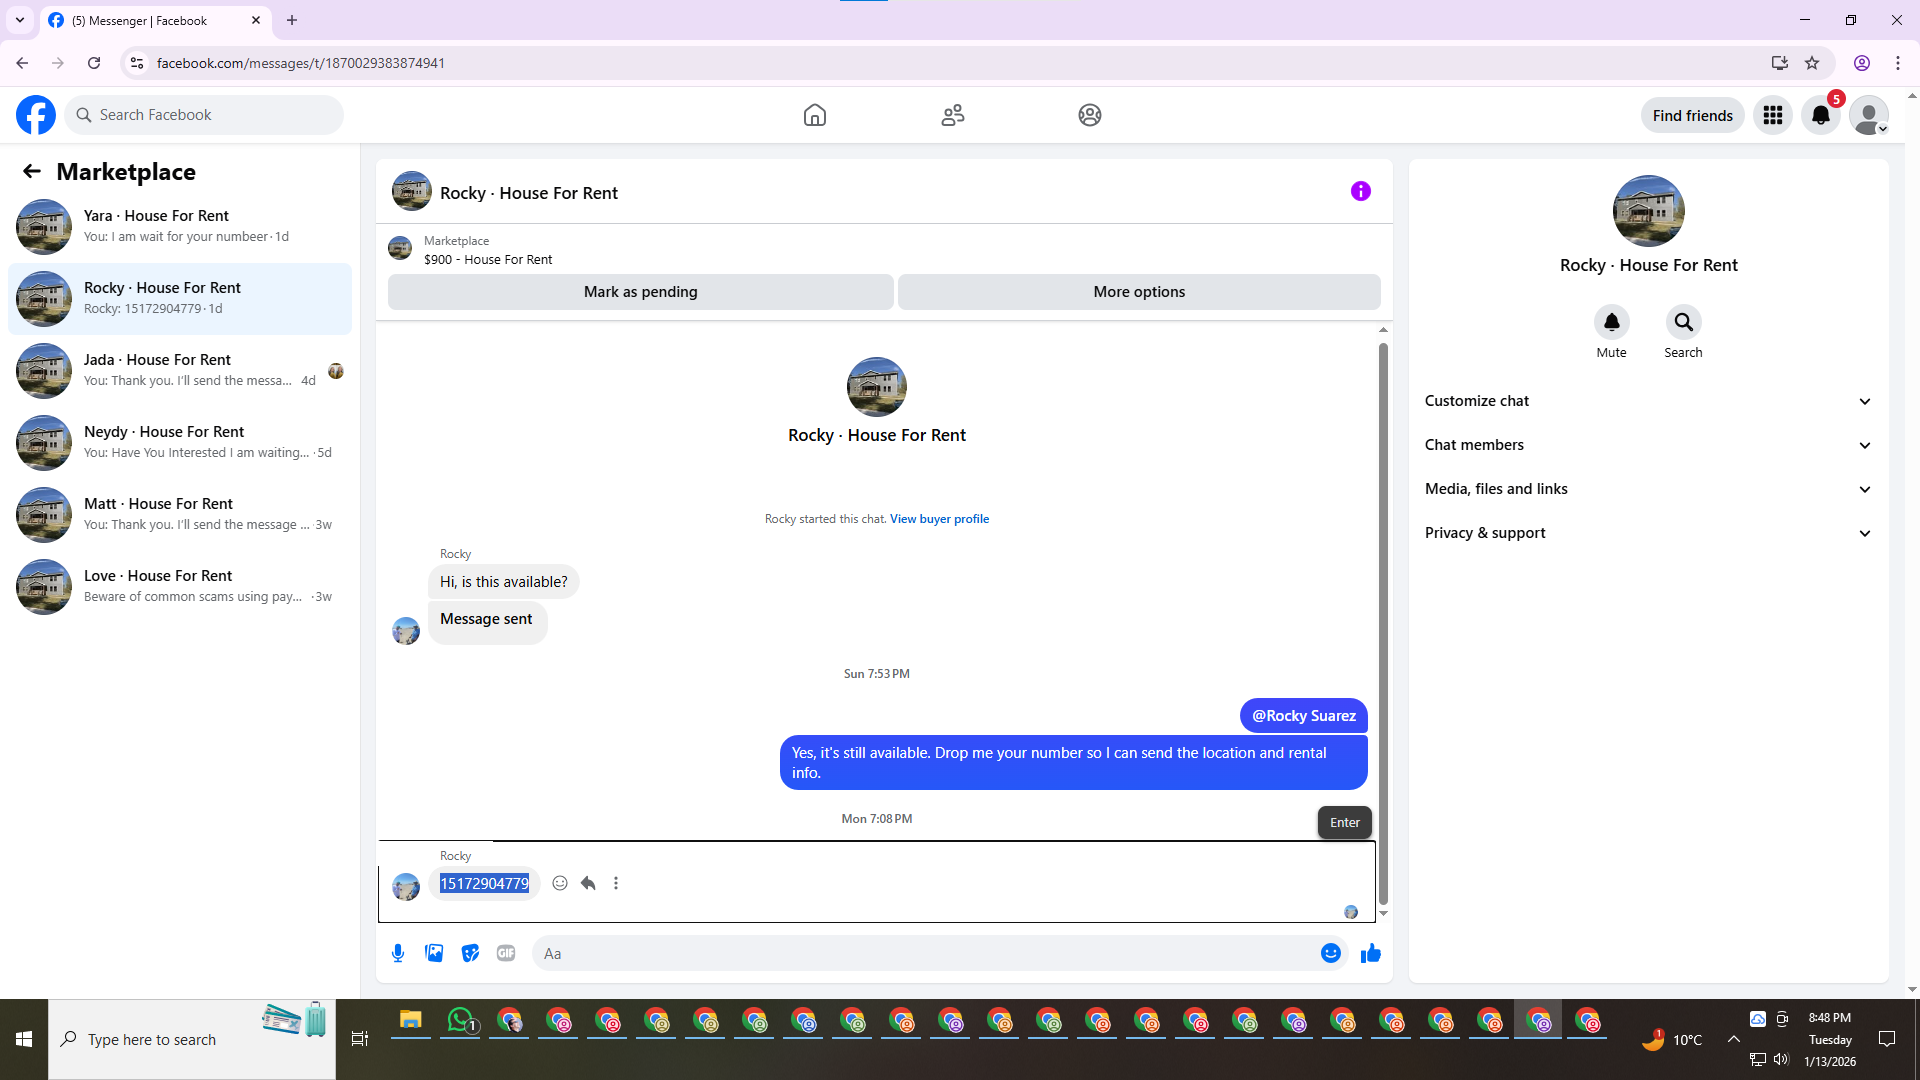Click the voice clip microphone icon
Screen dimensions: 1920x1080
click(x=398, y=953)
